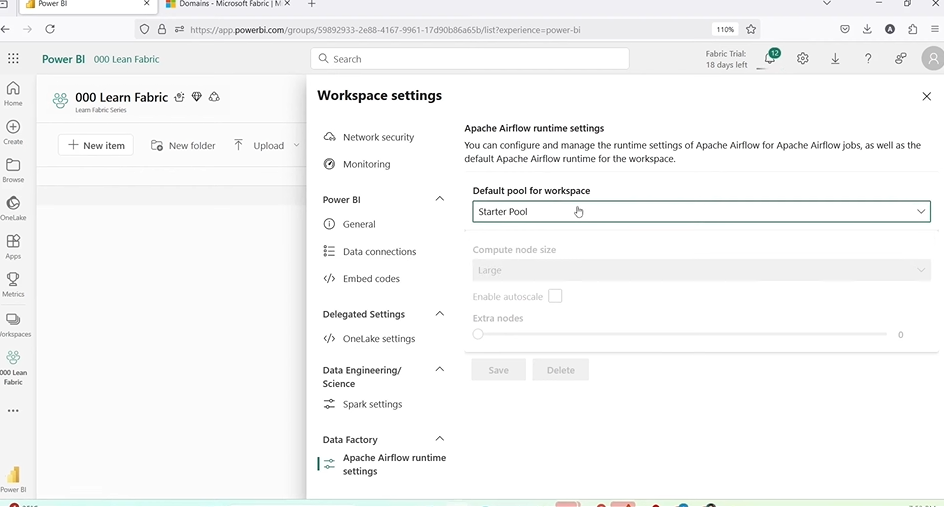Open Default pool for workspace dropdown
Screen dimensions: 944x507
point(701,211)
